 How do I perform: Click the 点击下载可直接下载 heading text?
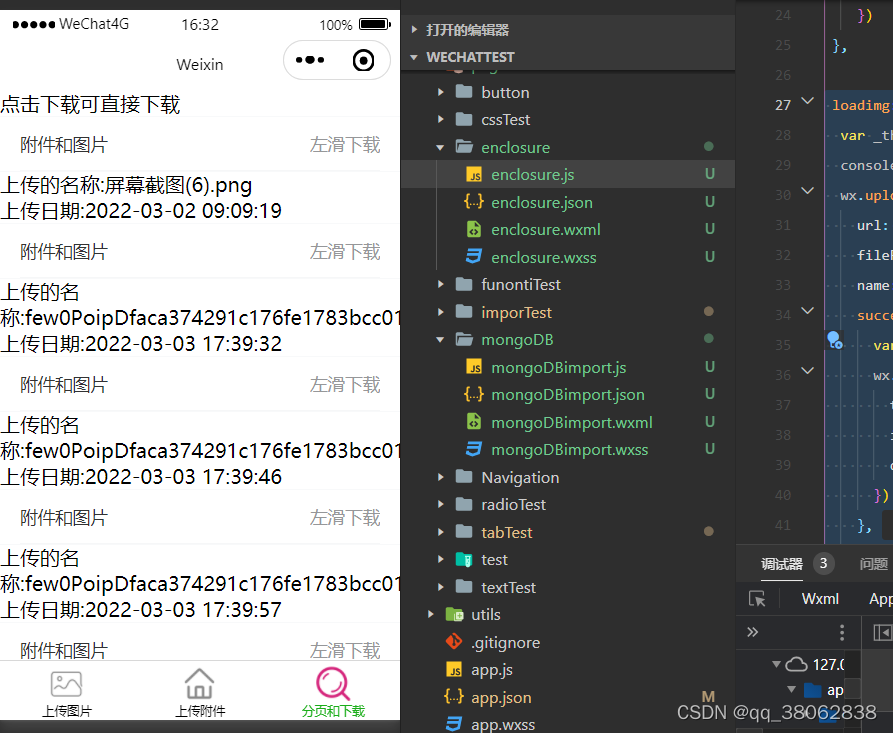click(90, 104)
